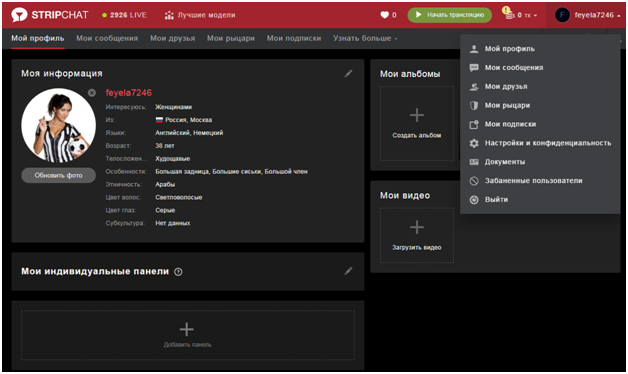
Task: Open favorites heart icon in header
Action: pyautogui.click(x=384, y=15)
